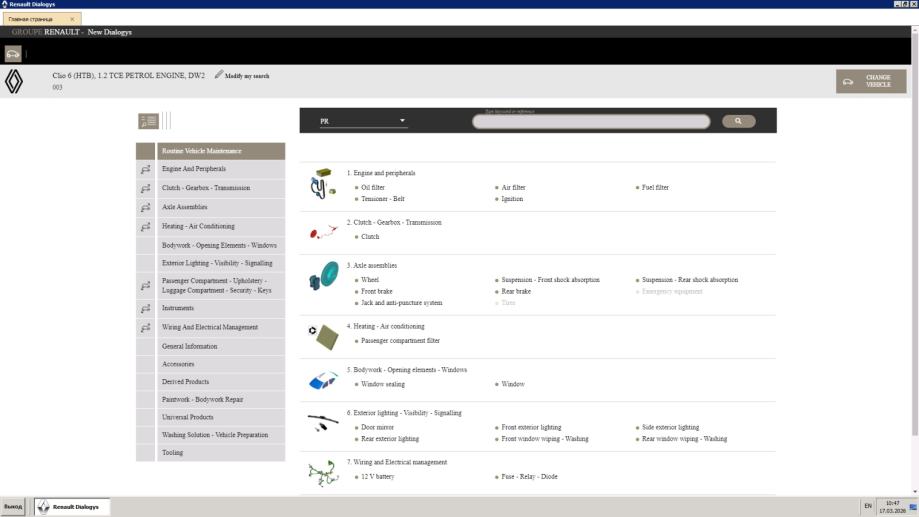Click the CHANGE VEHICLE button

pyautogui.click(x=871, y=81)
